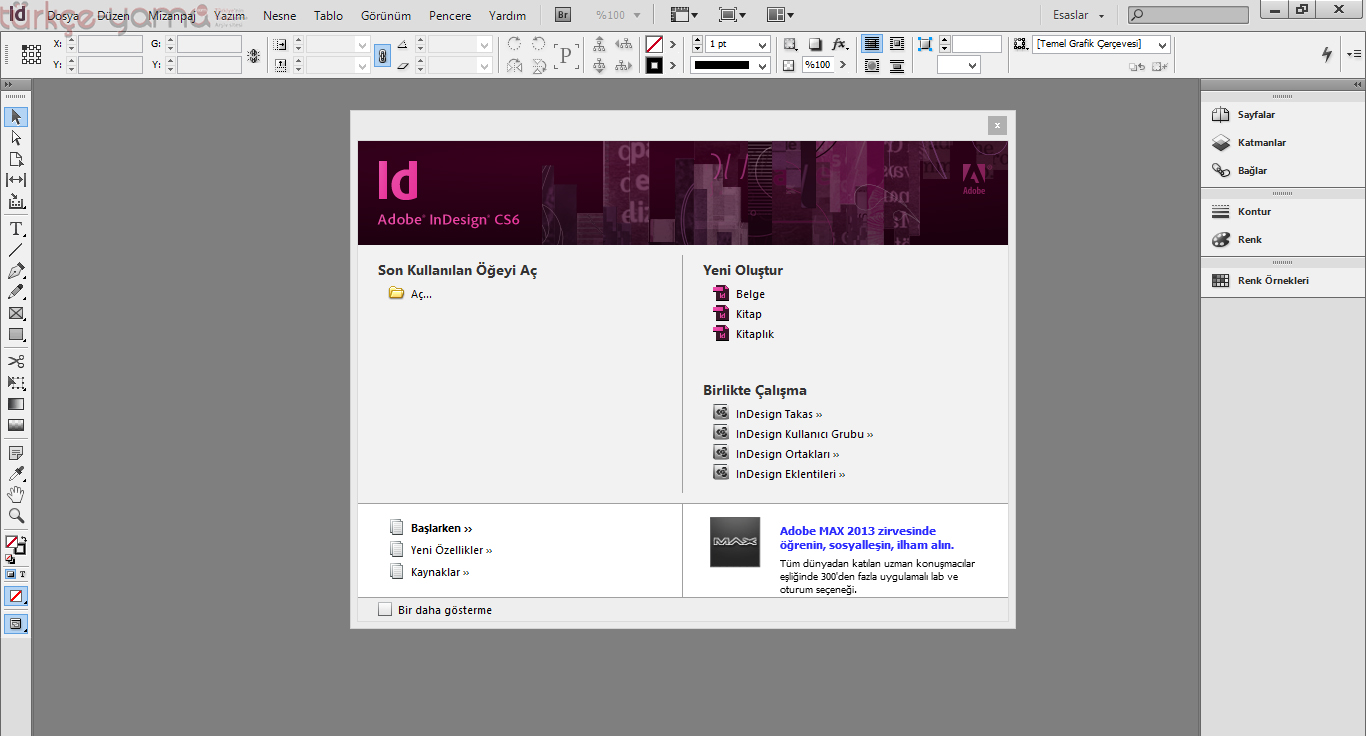Click the Bridge (Br) icon
This screenshot has width=1366, height=736.
[x=563, y=15]
